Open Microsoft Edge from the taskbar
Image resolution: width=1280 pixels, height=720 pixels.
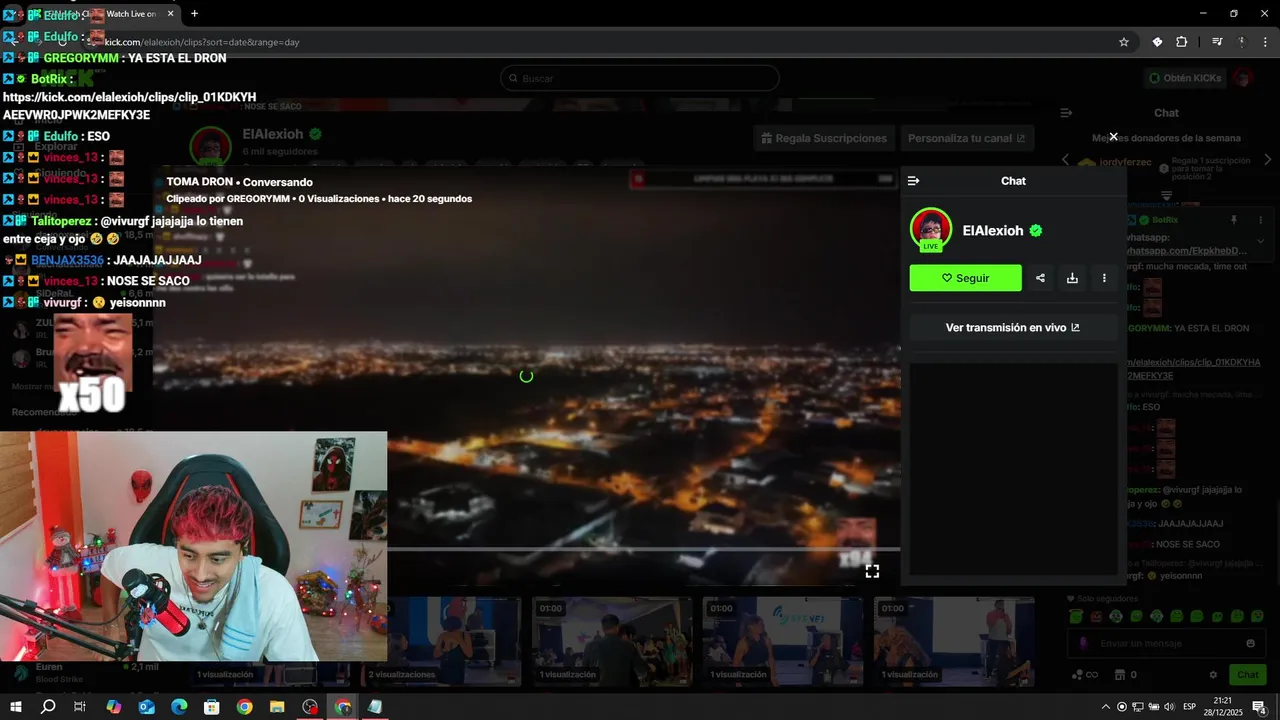pyautogui.click(x=179, y=707)
